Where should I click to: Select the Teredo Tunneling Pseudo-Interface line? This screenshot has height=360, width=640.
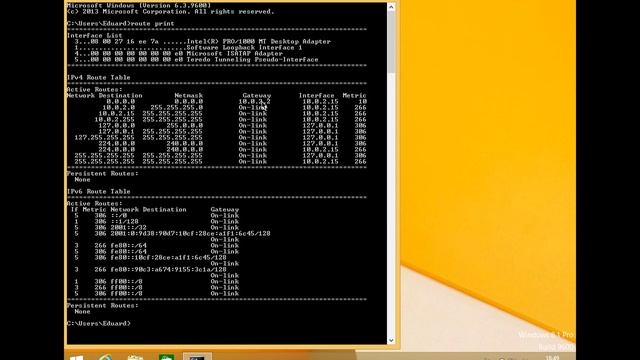[196, 60]
